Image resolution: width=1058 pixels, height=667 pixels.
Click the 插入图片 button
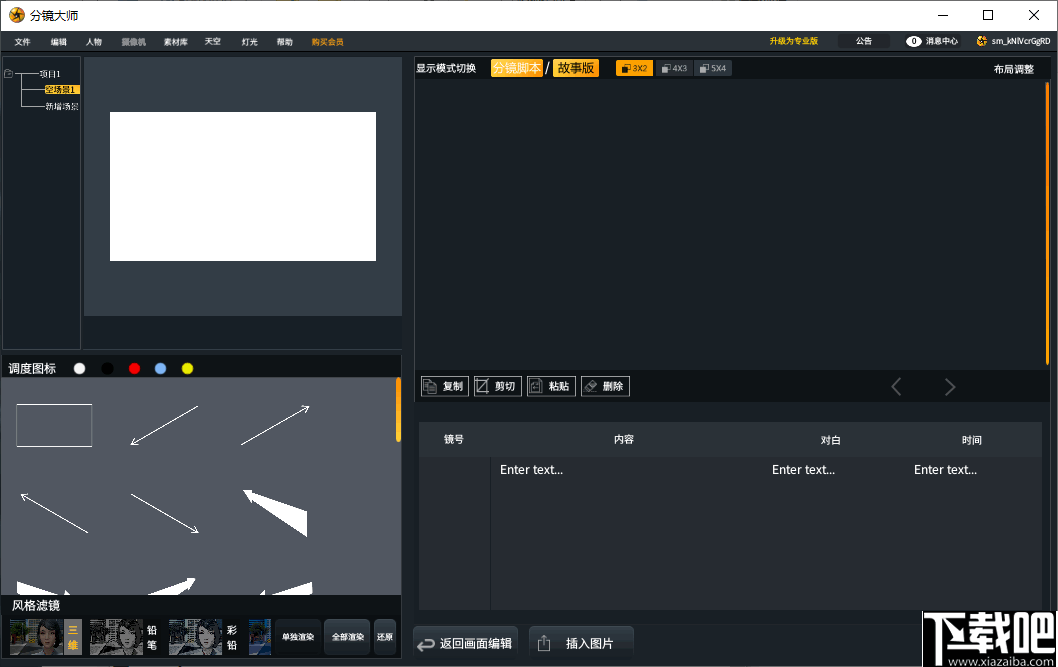coord(581,643)
